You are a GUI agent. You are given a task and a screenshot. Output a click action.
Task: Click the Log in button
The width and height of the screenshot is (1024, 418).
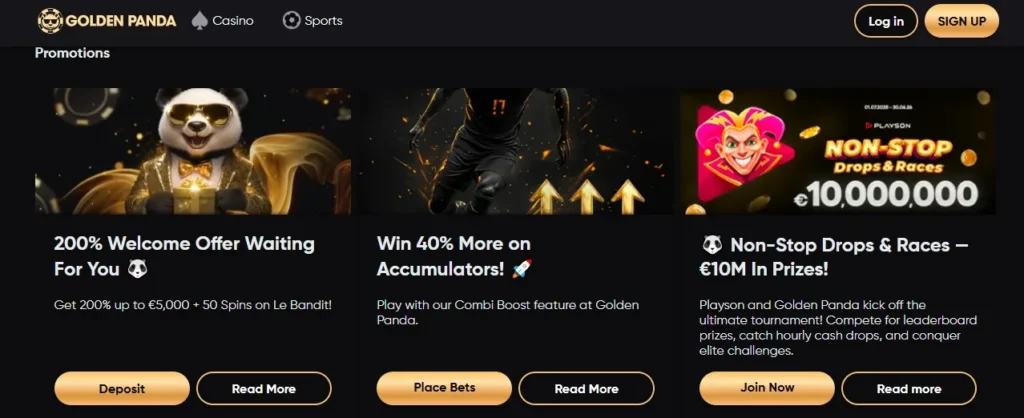(x=886, y=21)
